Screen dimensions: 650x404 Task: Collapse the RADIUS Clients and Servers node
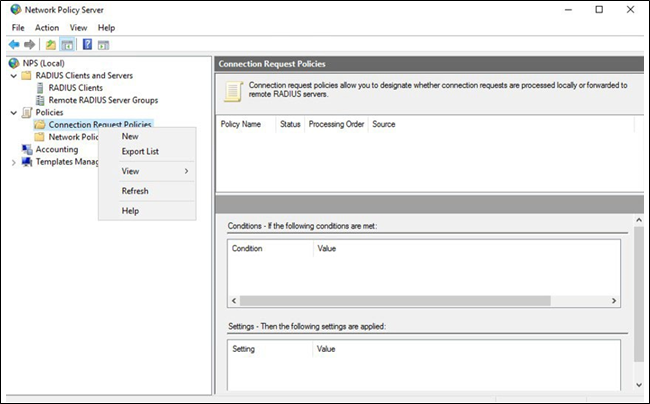(x=14, y=76)
